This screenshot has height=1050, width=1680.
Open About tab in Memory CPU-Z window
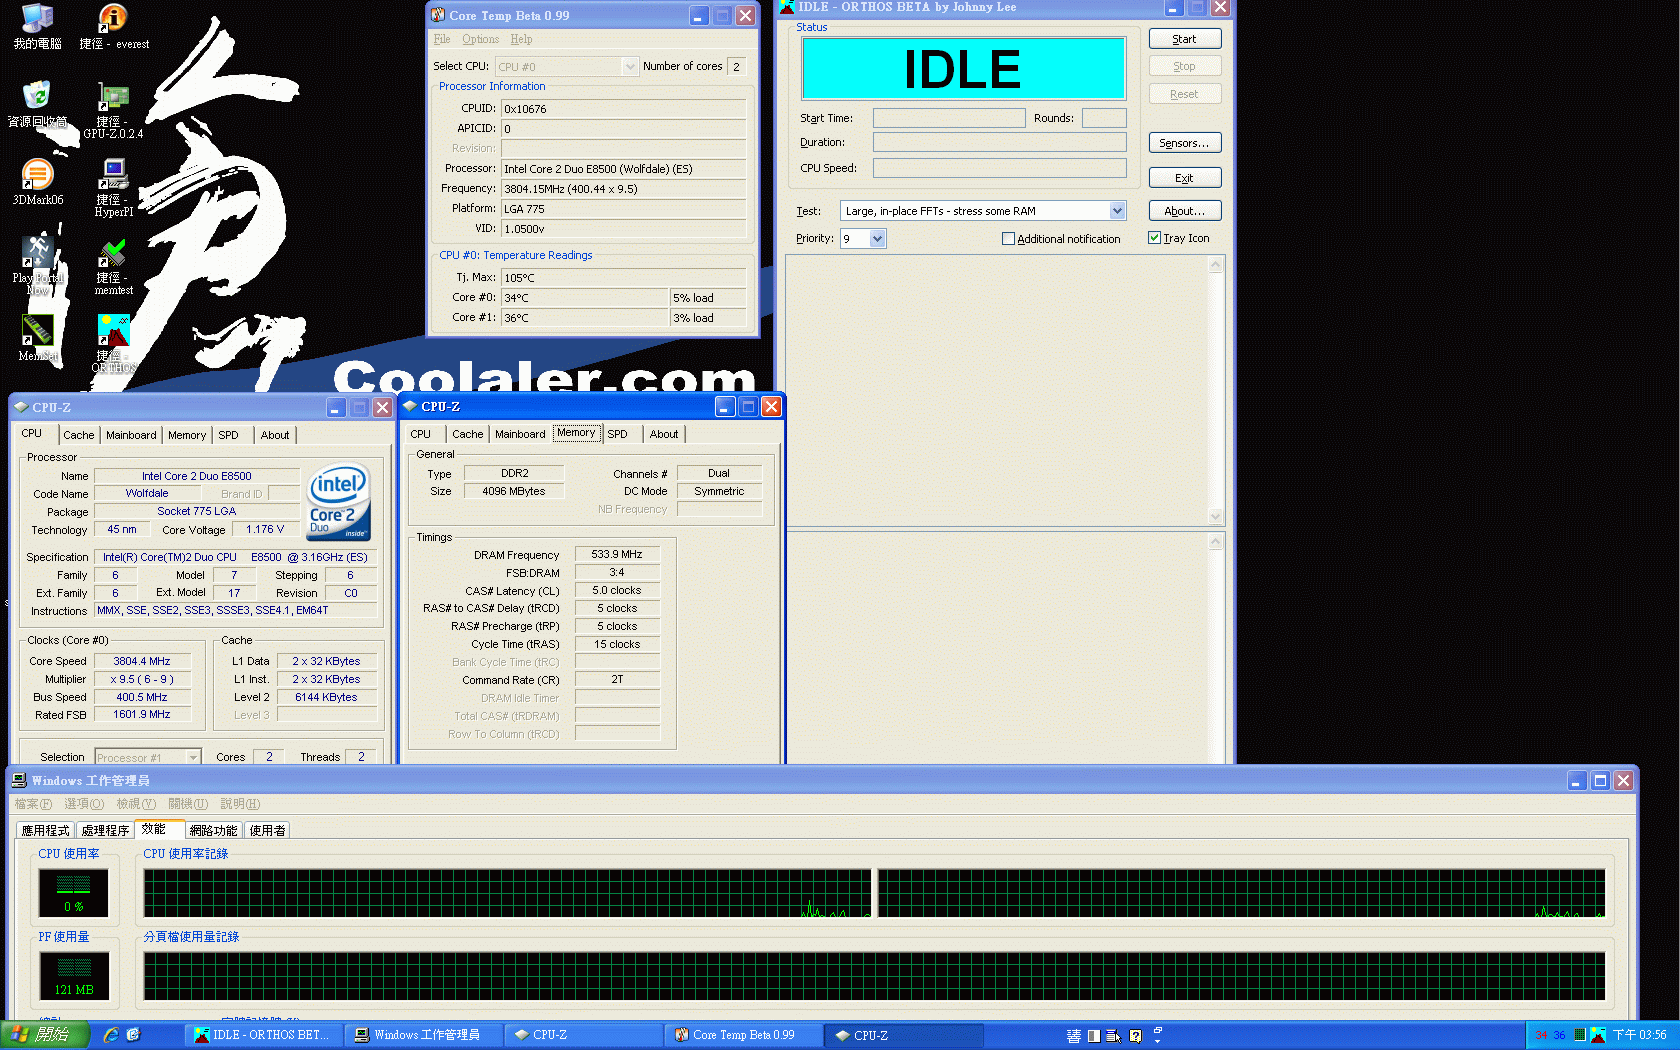click(663, 434)
